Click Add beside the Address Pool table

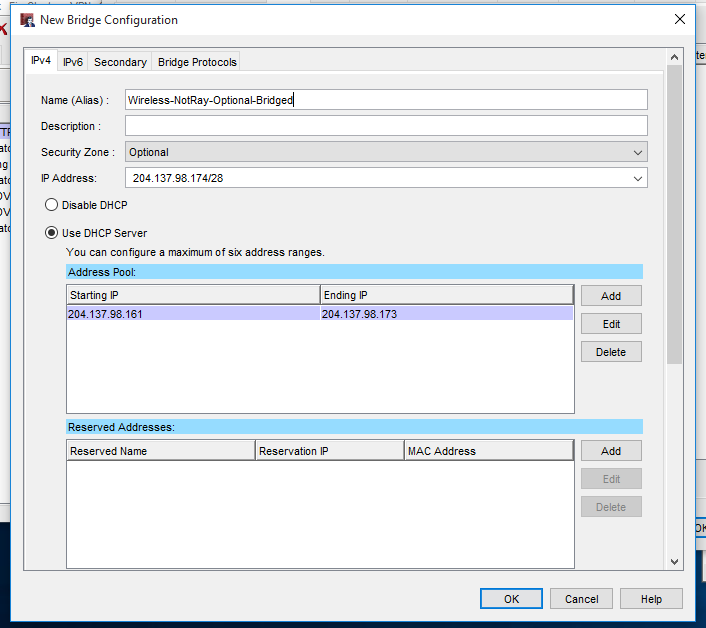pos(611,296)
